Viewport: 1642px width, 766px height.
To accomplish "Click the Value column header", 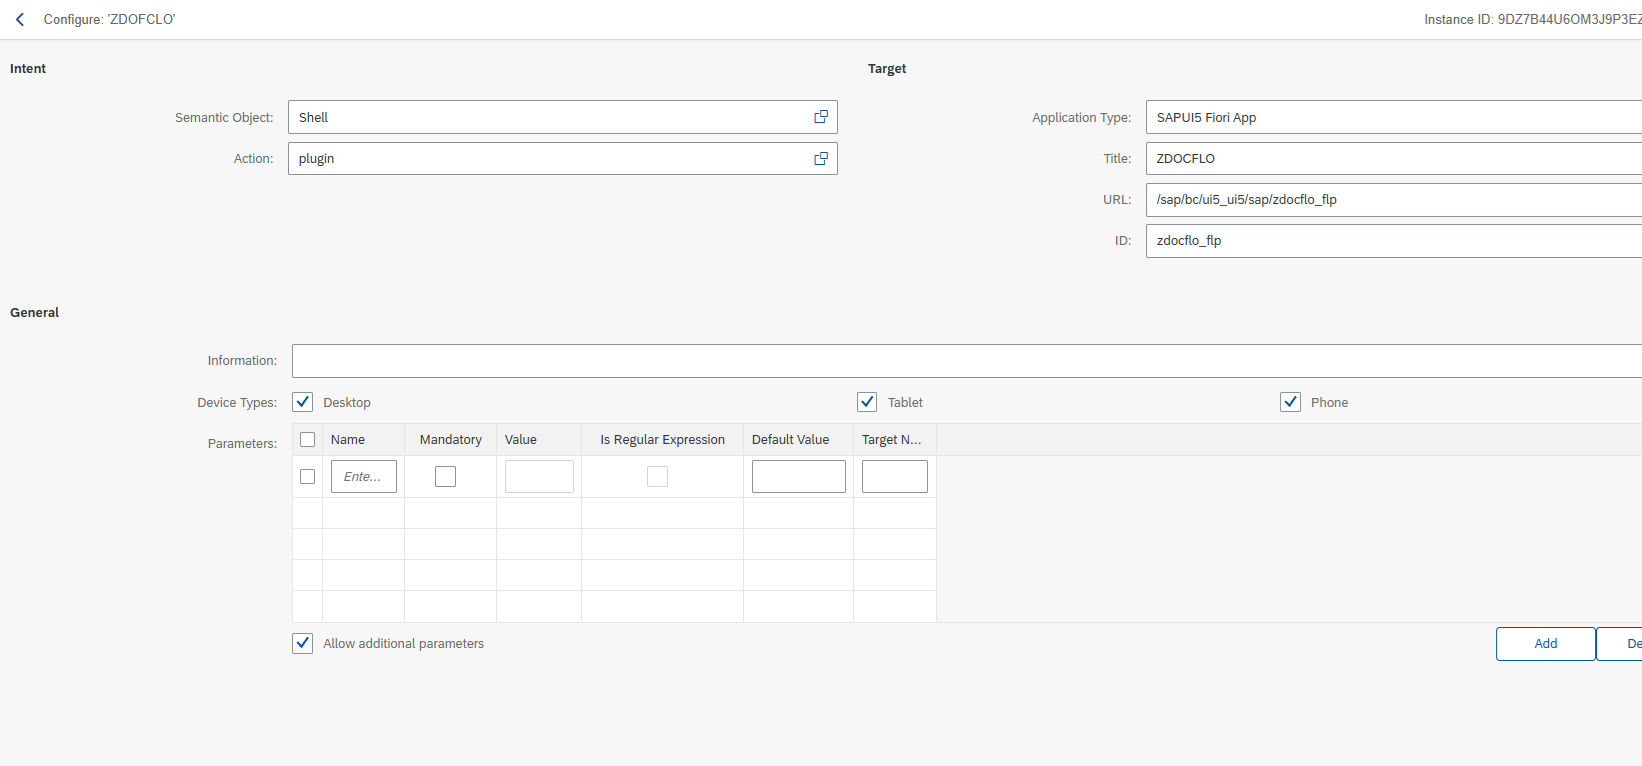I will [539, 440].
